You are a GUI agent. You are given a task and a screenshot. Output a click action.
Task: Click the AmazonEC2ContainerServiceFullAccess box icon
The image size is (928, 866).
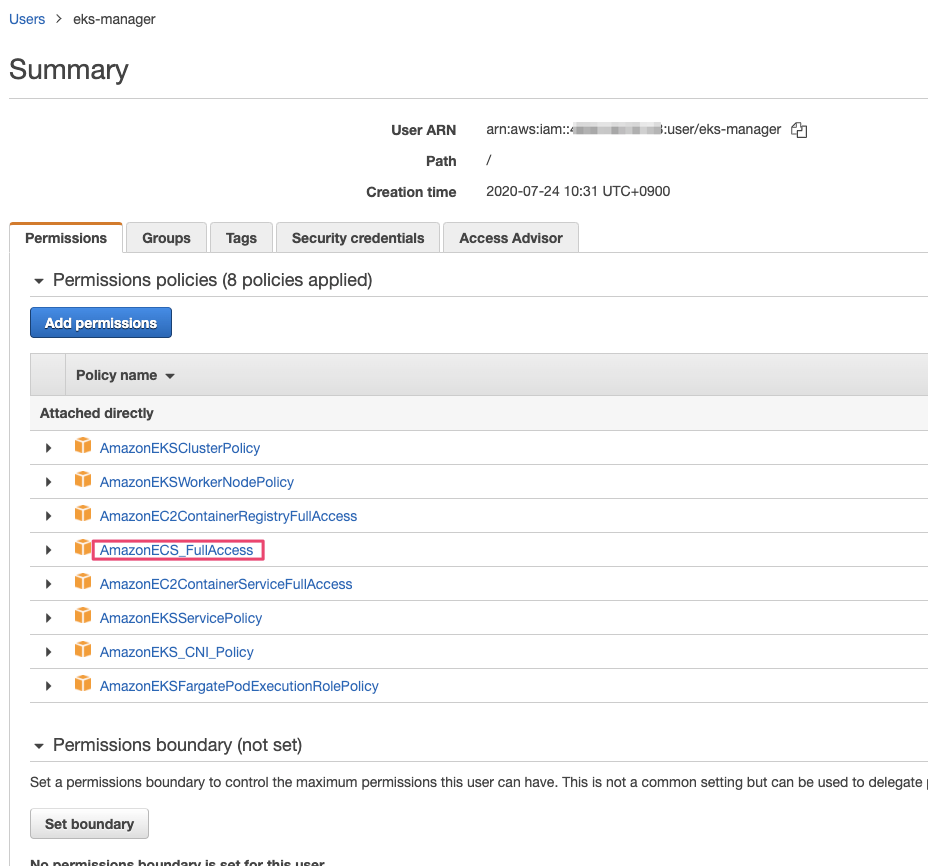coord(83,581)
